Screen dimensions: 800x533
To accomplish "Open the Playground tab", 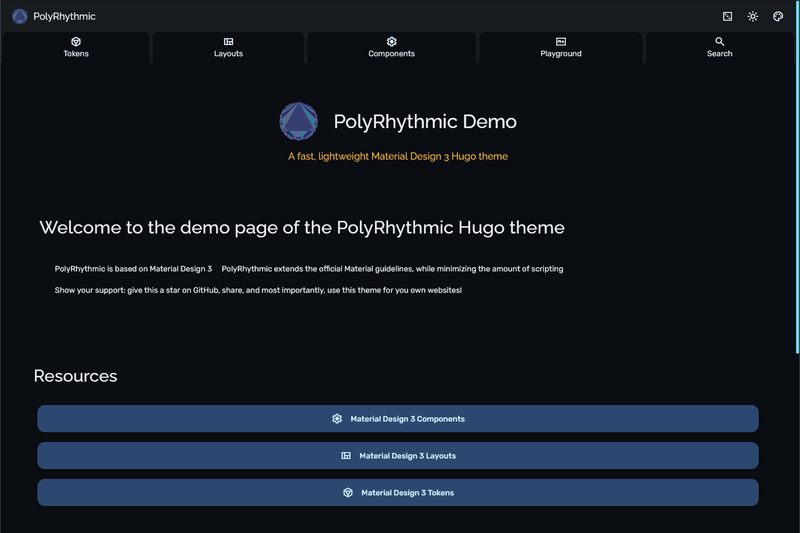I will (561, 47).
